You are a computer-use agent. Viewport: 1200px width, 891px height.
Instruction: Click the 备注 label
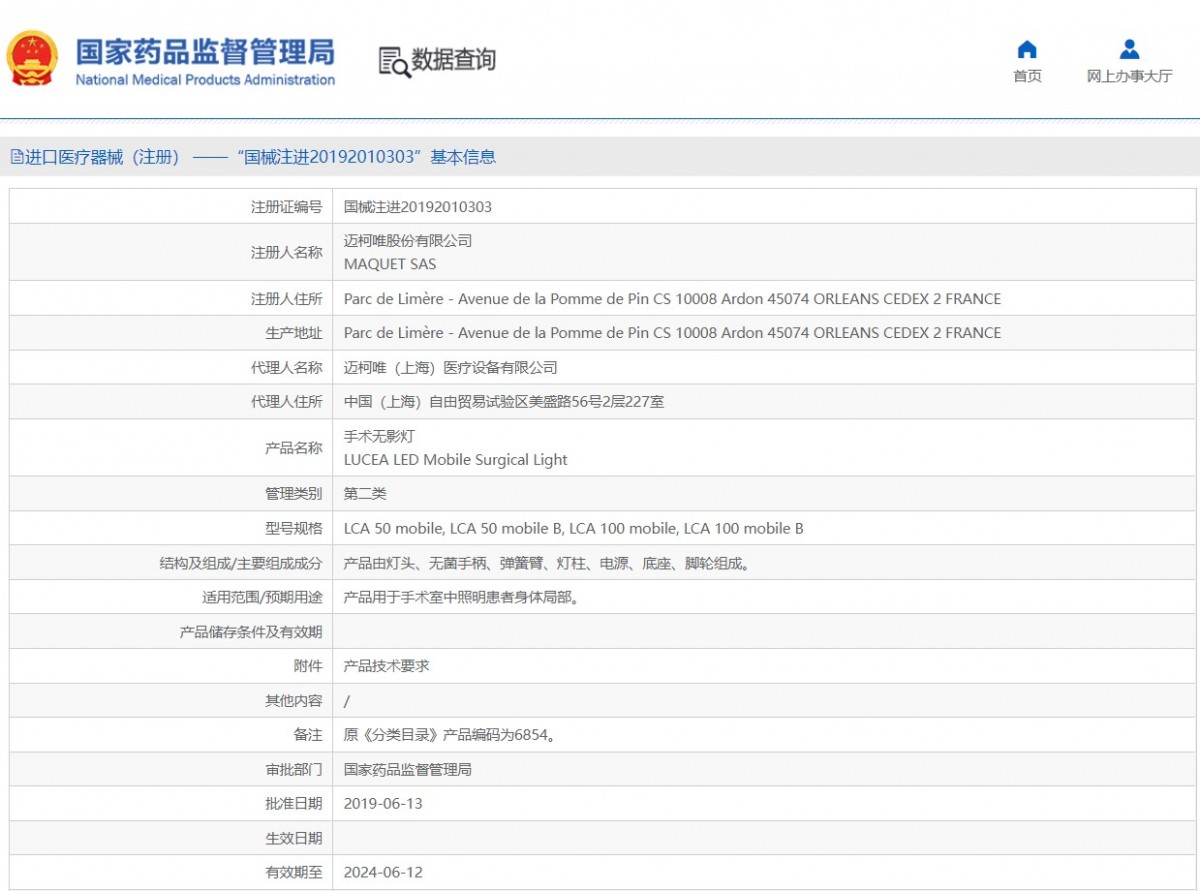click(x=308, y=735)
